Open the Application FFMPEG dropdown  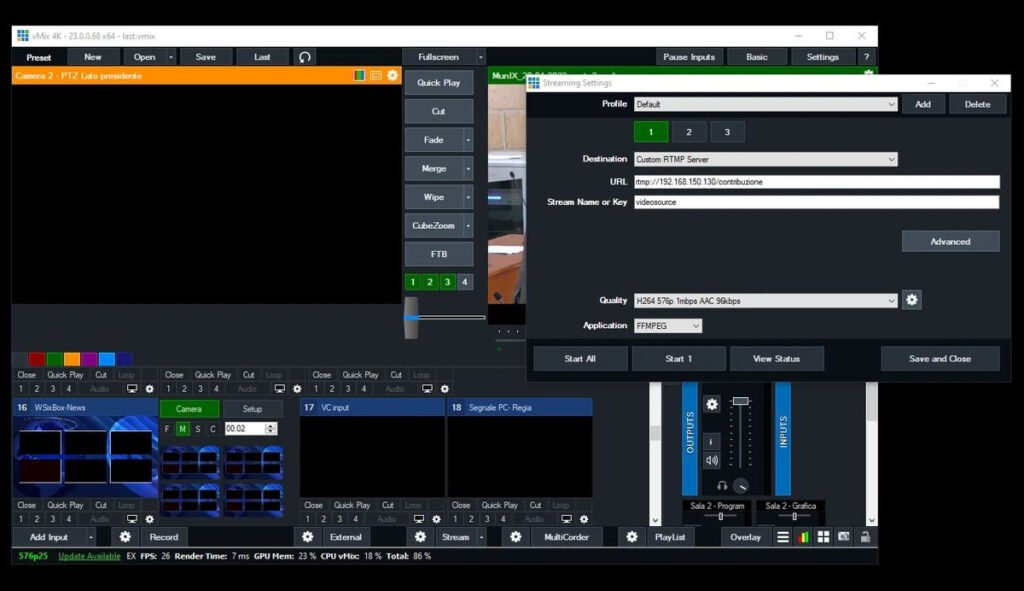point(696,326)
